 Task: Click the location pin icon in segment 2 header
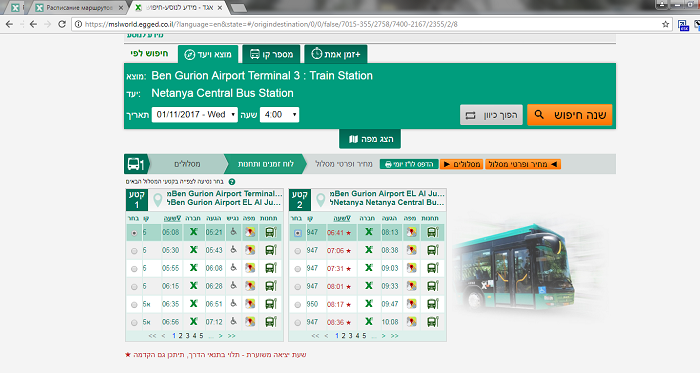coord(320,199)
